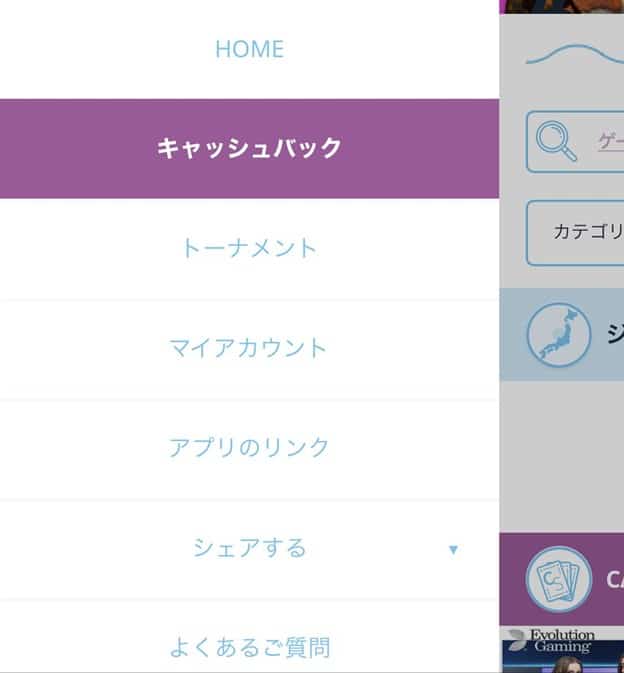Open マイアカウント from the menu

[249, 348]
